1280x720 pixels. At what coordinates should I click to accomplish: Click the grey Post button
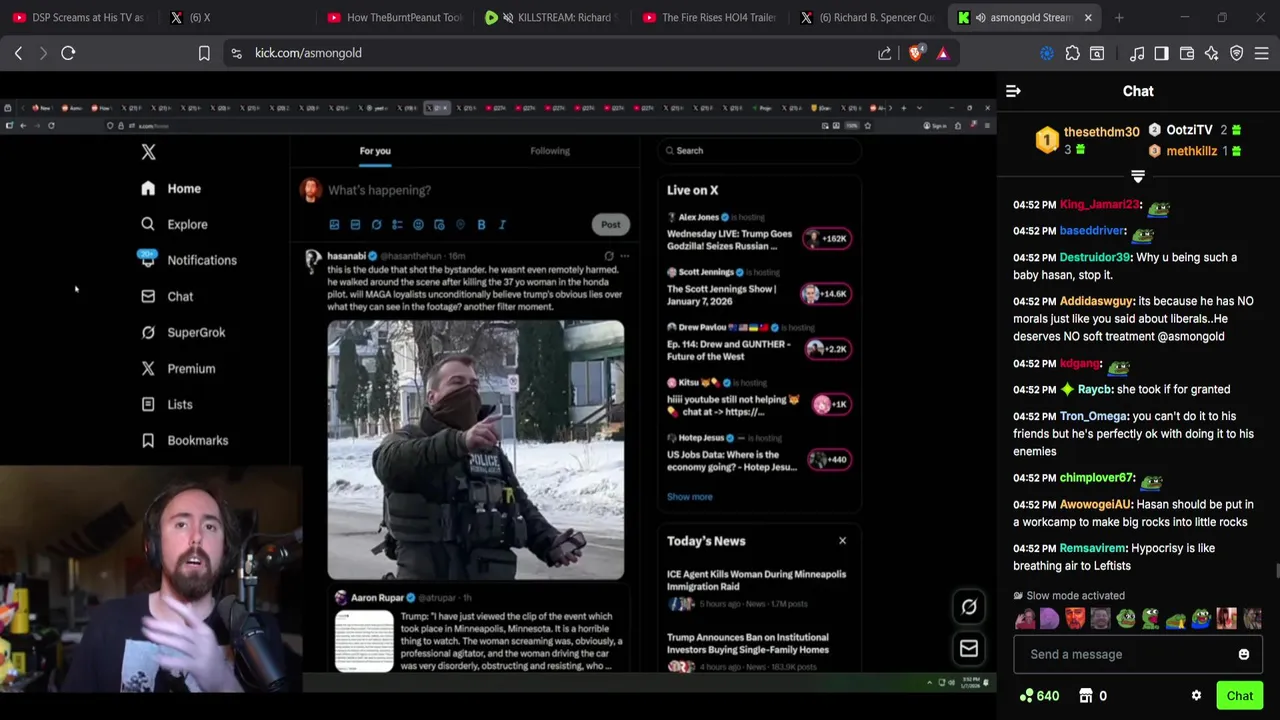[x=611, y=225]
